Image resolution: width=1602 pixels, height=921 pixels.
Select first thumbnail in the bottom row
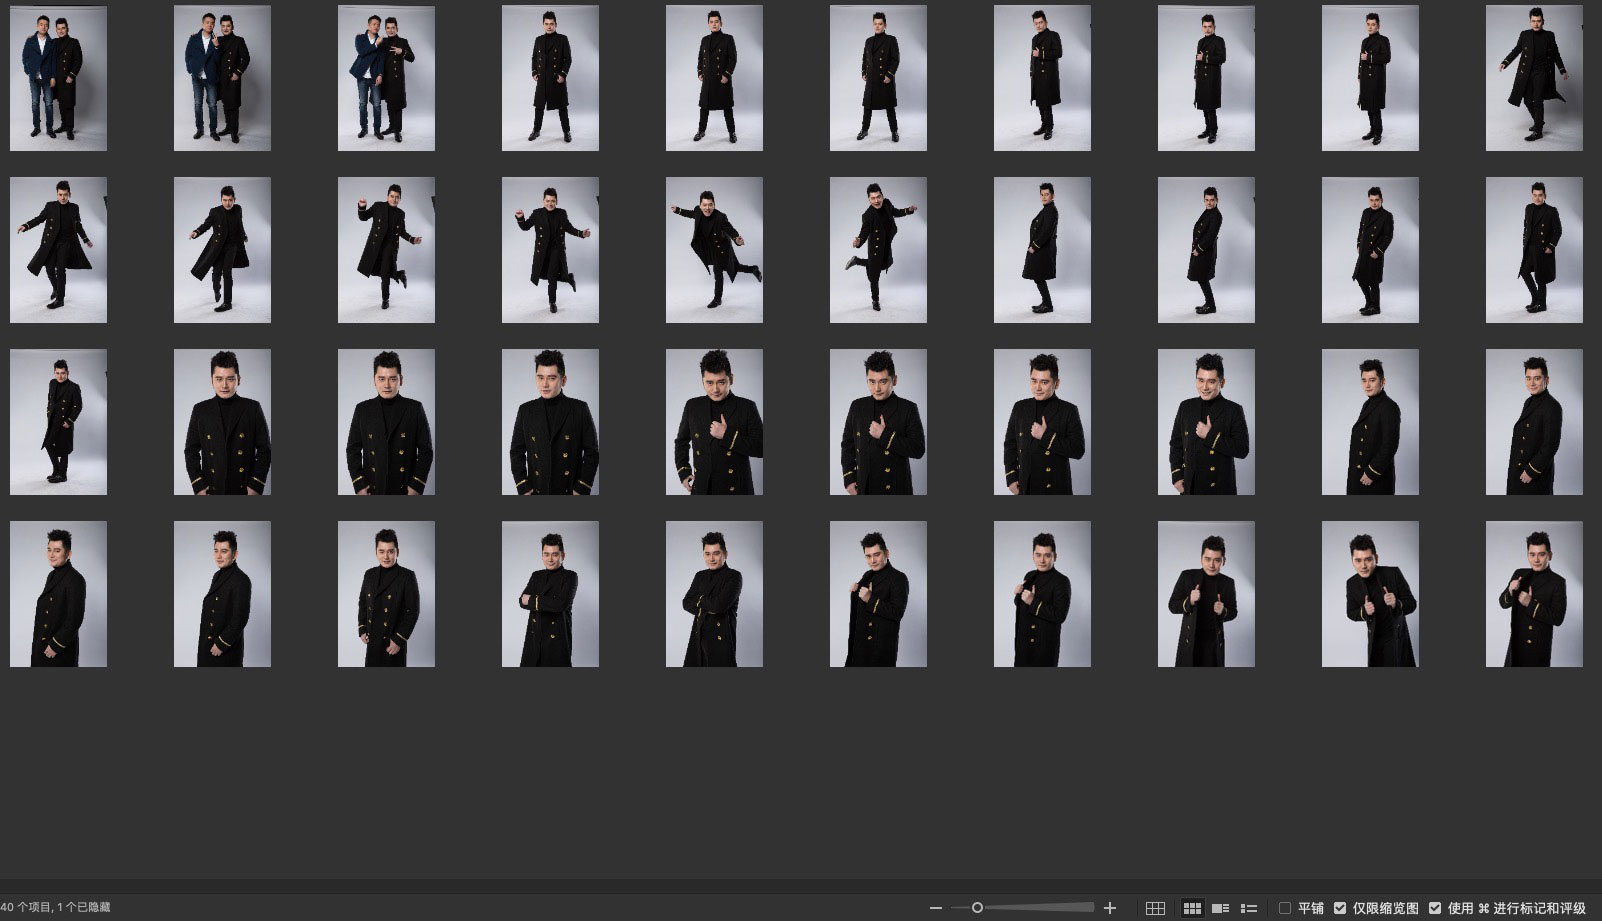click(x=58, y=594)
